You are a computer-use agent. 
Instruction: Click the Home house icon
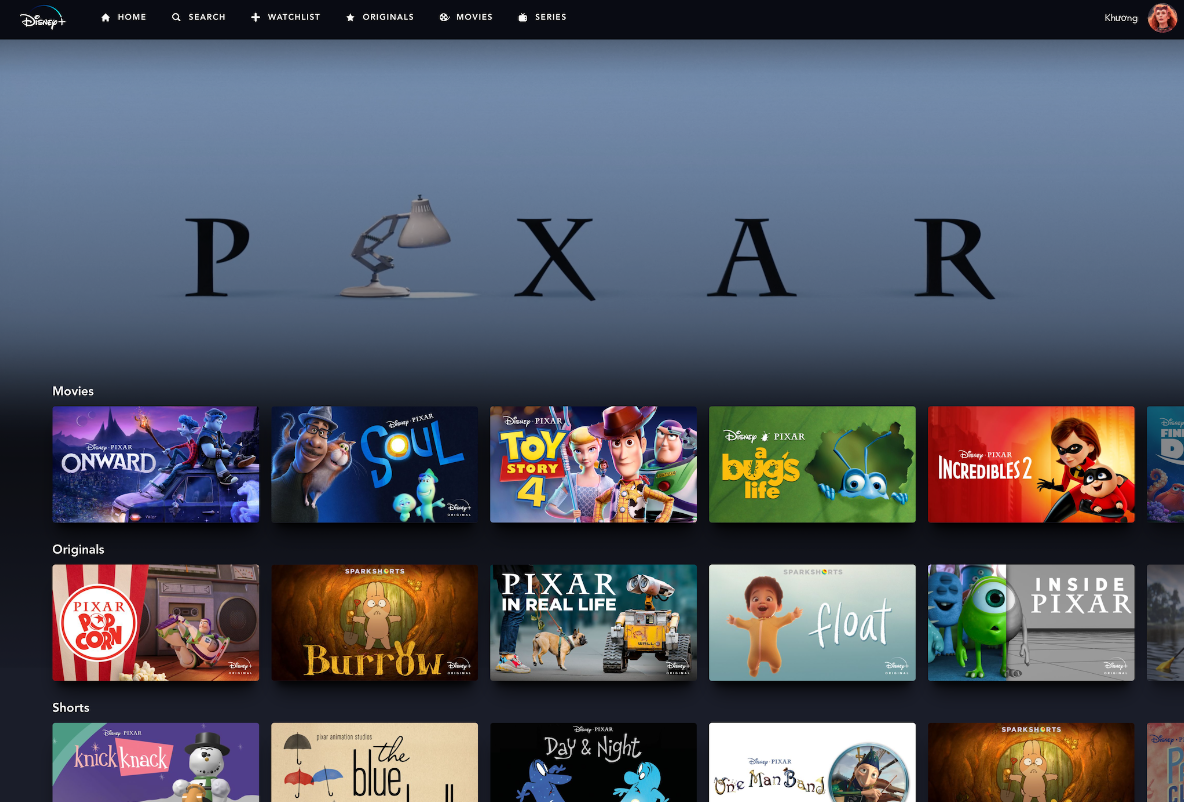tap(106, 17)
